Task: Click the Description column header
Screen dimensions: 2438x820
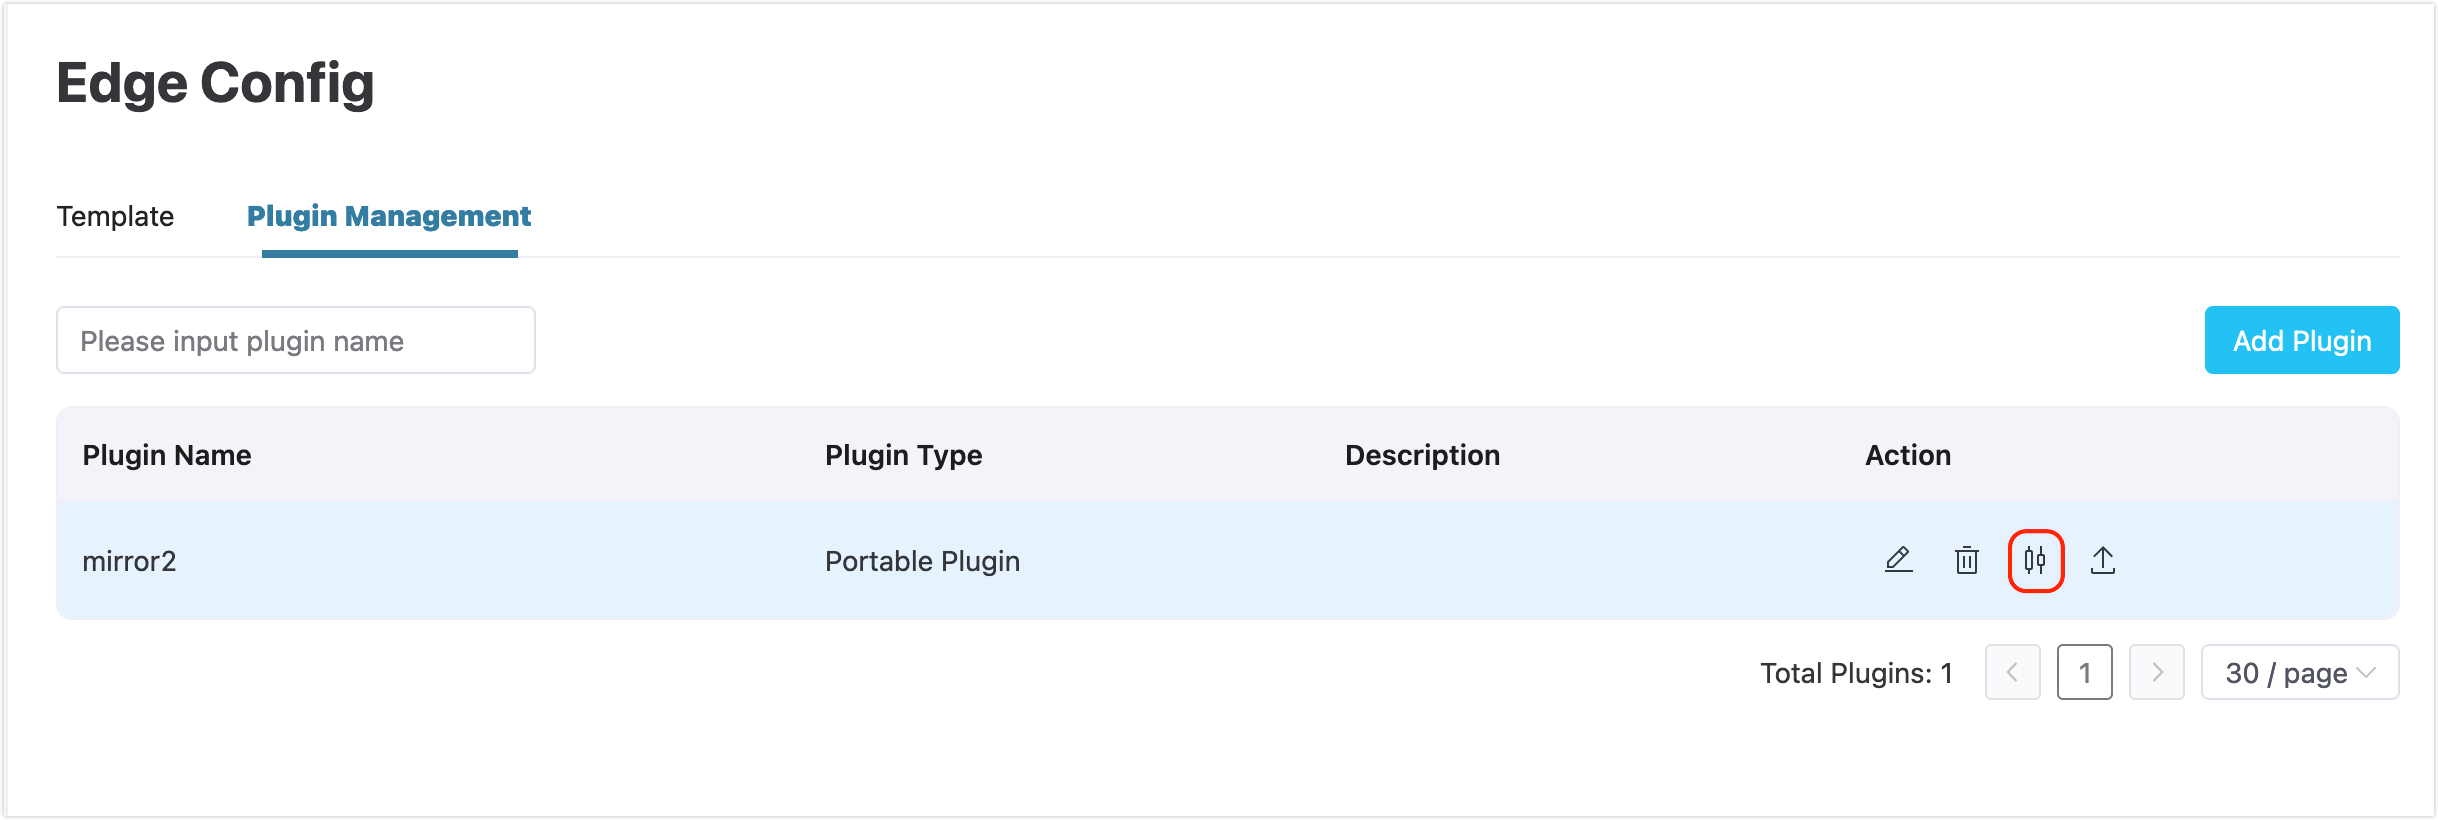Action: pos(1422,455)
